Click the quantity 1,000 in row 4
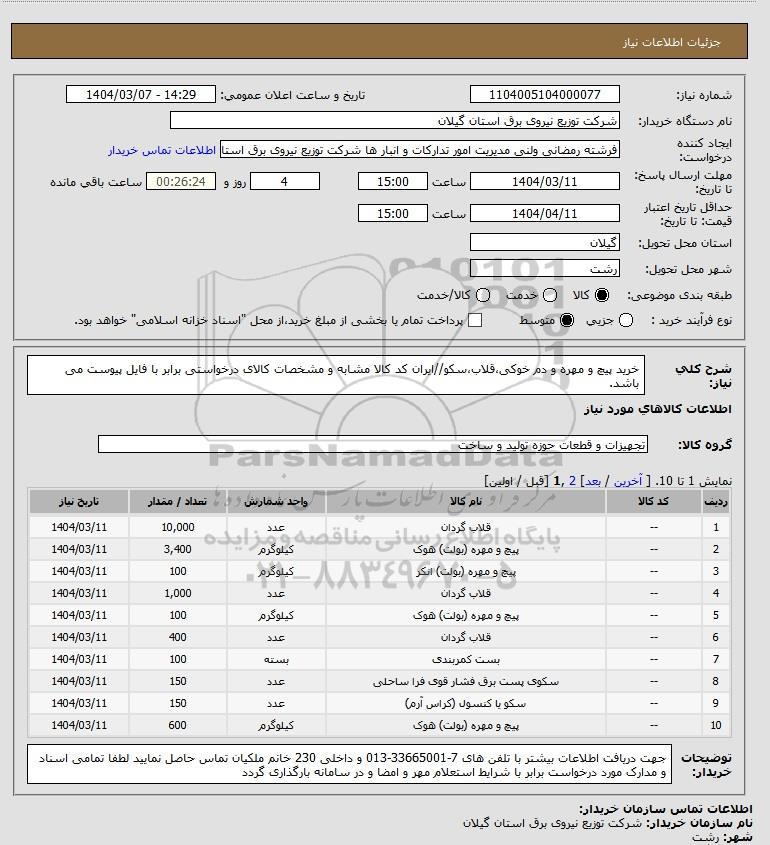770x845 pixels. tap(178, 593)
